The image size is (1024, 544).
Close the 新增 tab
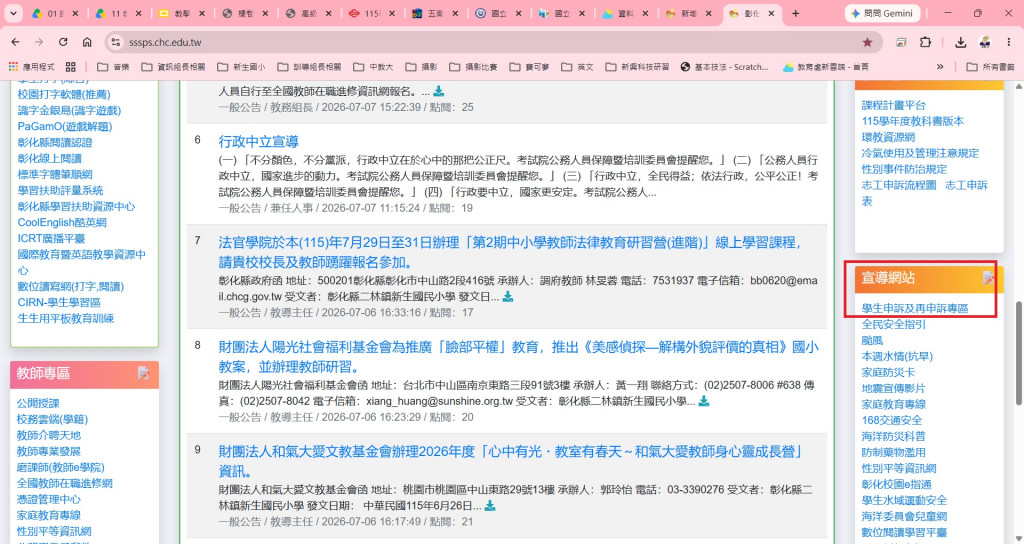coord(709,14)
